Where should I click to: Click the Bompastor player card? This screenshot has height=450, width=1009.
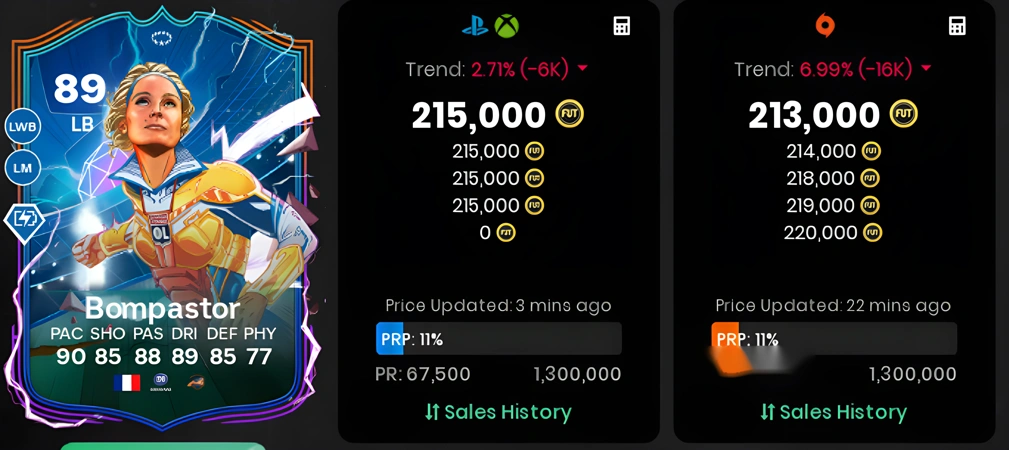161,219
